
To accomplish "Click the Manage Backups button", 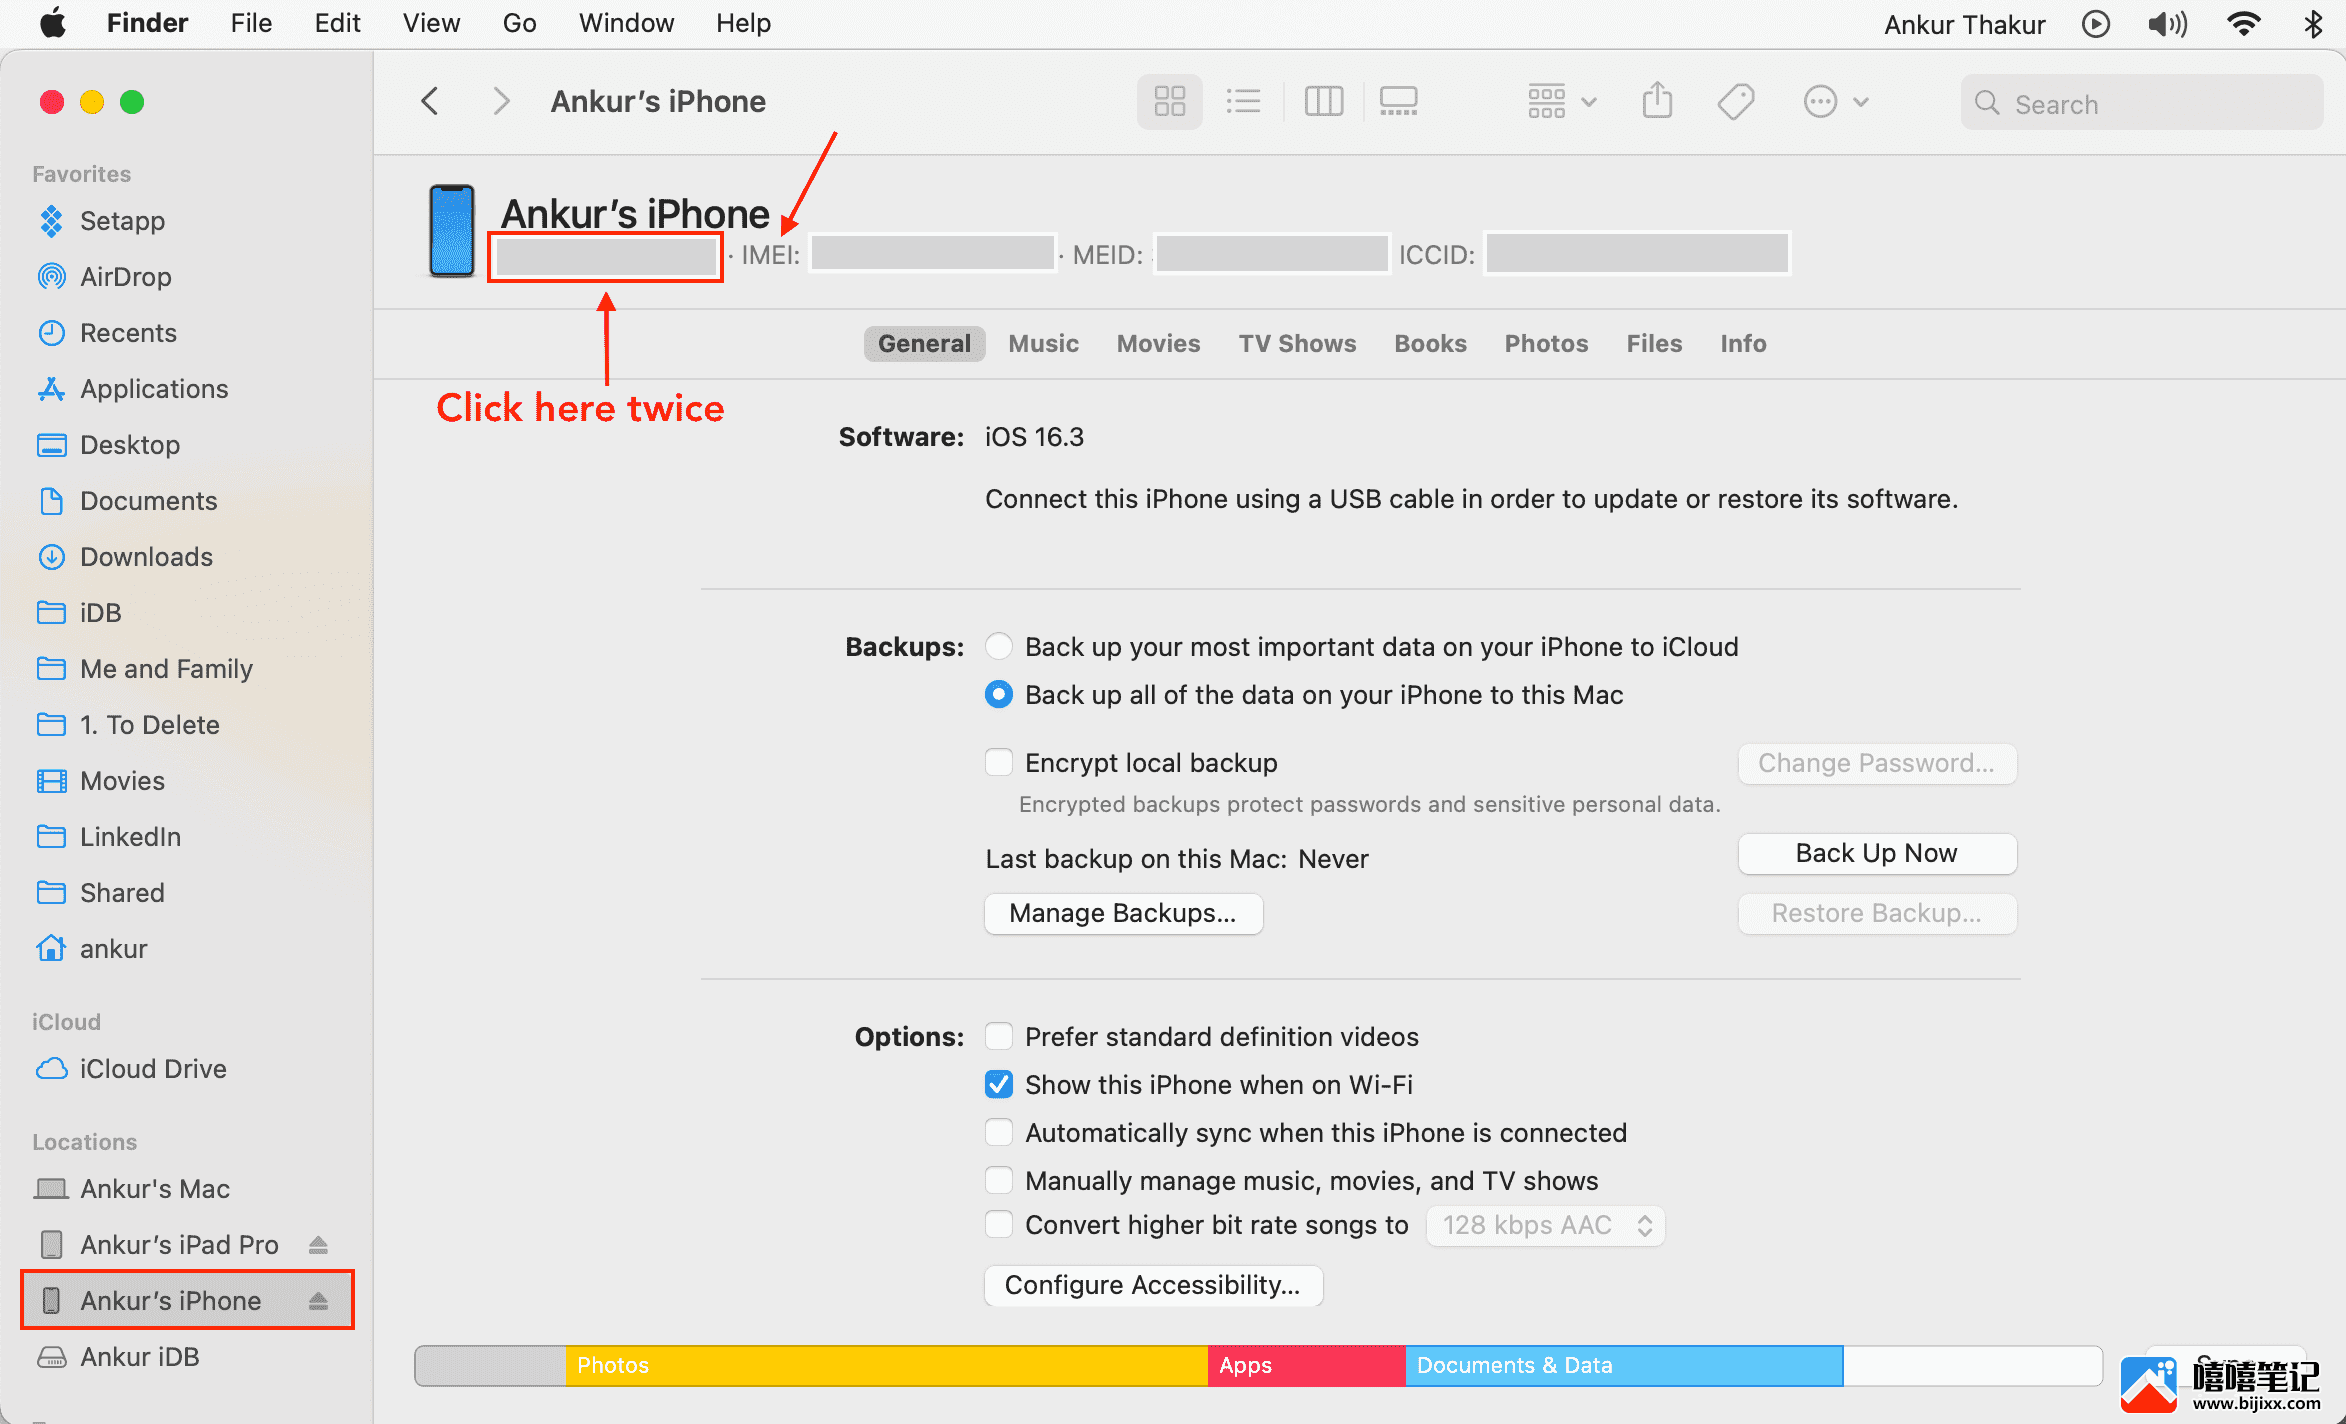I will click(x=1119, y=913).
